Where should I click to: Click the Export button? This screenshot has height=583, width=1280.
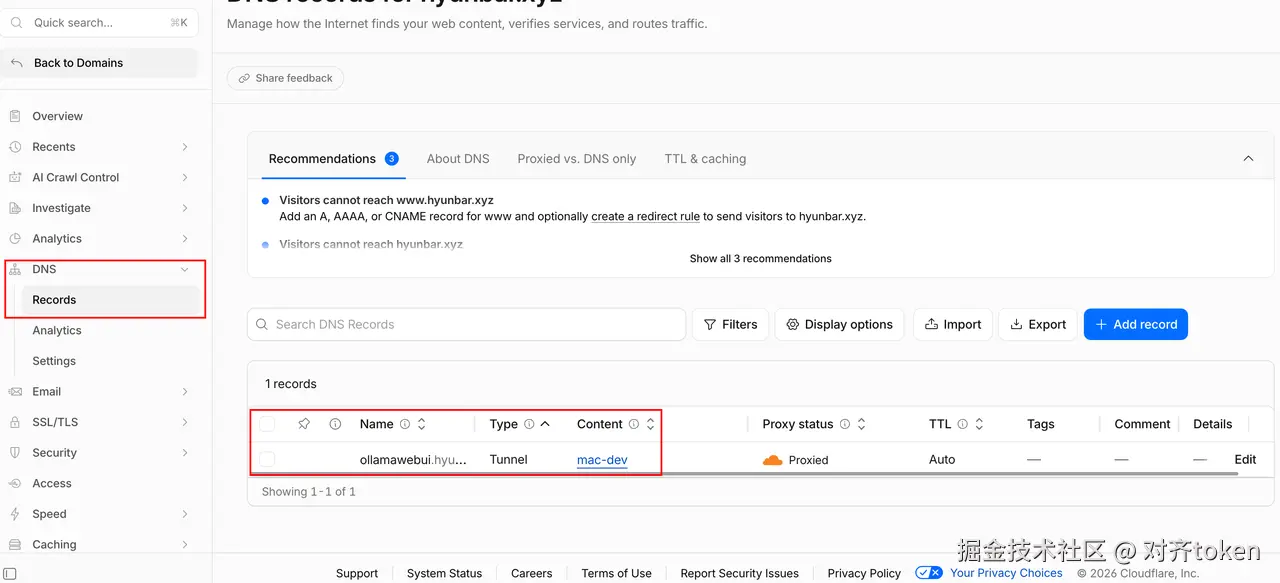tap(1038, 324)
